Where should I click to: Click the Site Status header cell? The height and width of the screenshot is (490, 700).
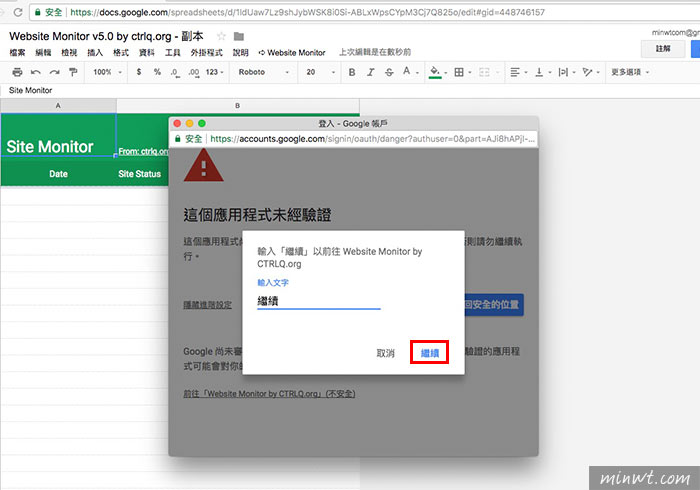[140, 174]
